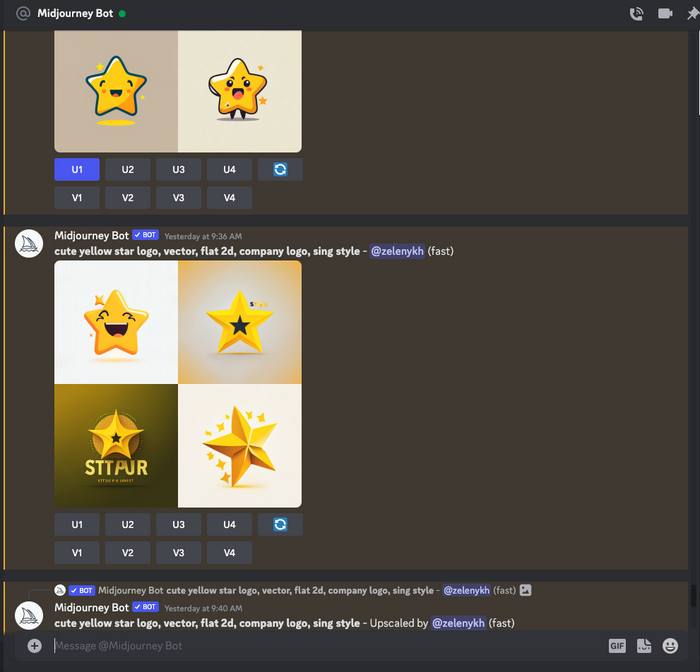Click Midjourney Bot username at 9:36 AM message
This screenshot has width=700, height=672.
pos(92,235)
